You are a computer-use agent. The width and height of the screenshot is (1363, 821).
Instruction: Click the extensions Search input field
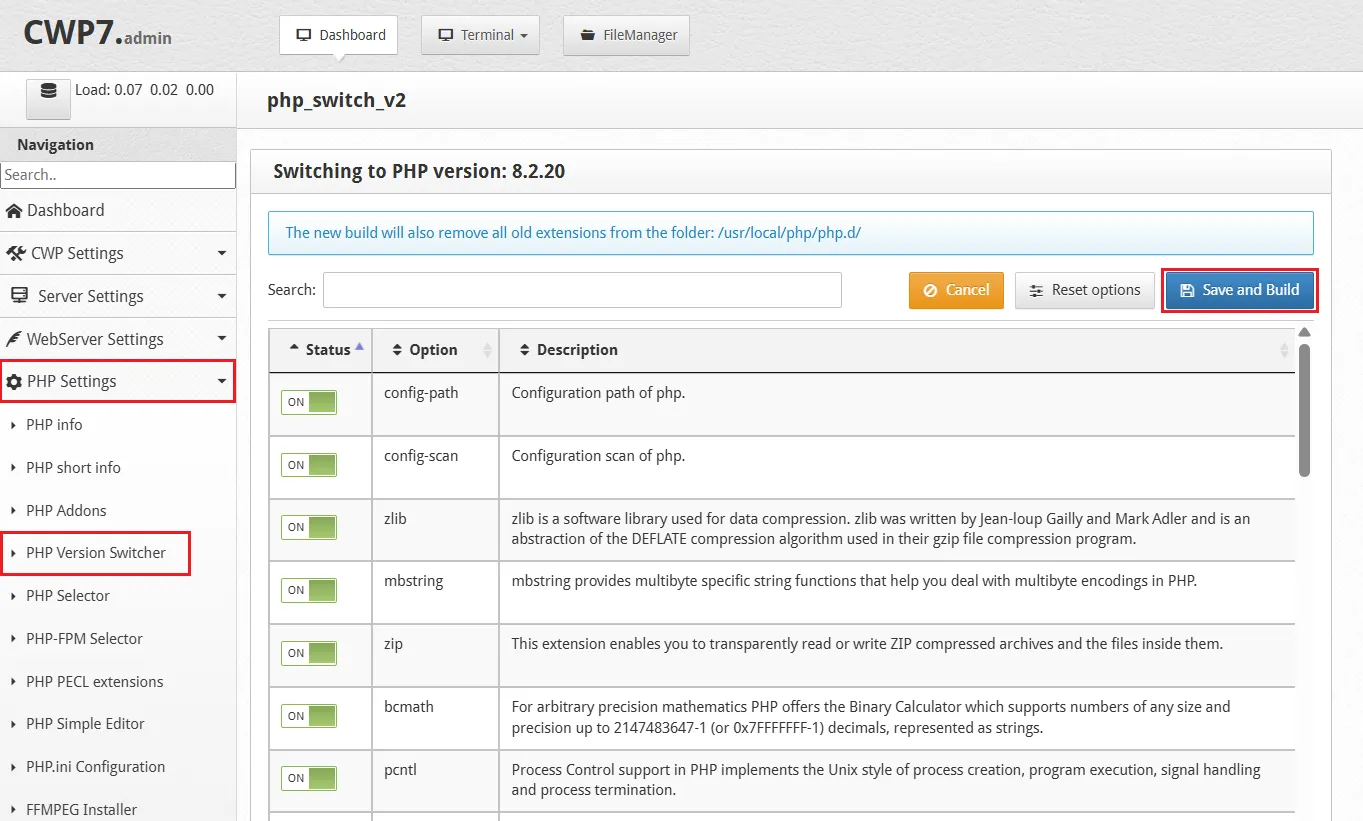(x=583, y=289)
